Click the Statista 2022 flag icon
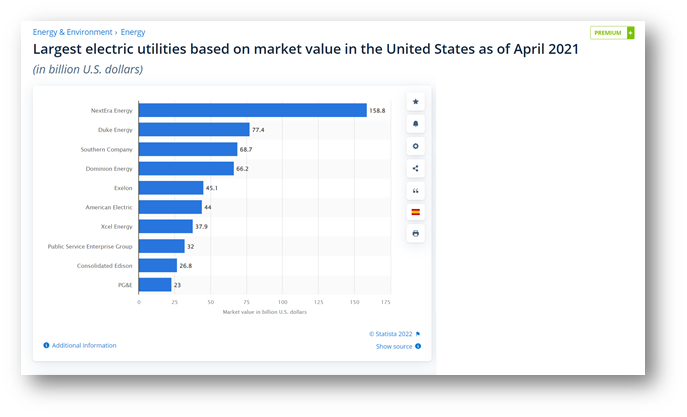This screenshot has height=417, width=687. coord(418,334)
